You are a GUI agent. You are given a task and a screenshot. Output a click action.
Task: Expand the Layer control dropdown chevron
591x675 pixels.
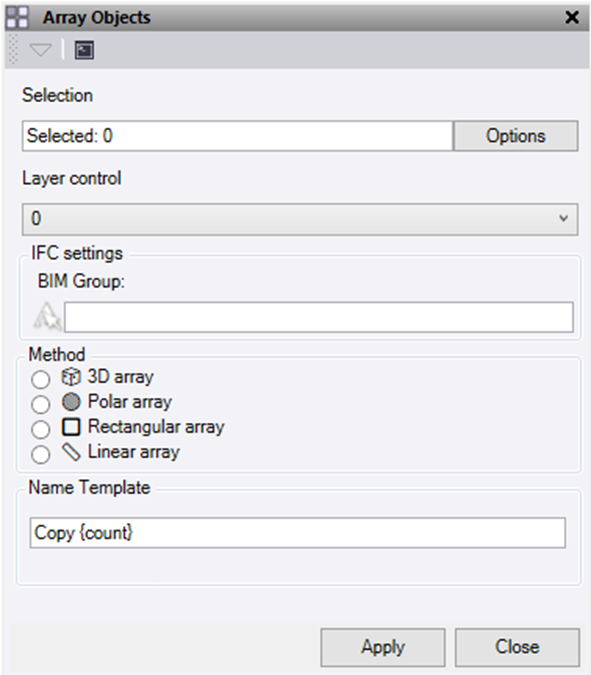(563, 219)
